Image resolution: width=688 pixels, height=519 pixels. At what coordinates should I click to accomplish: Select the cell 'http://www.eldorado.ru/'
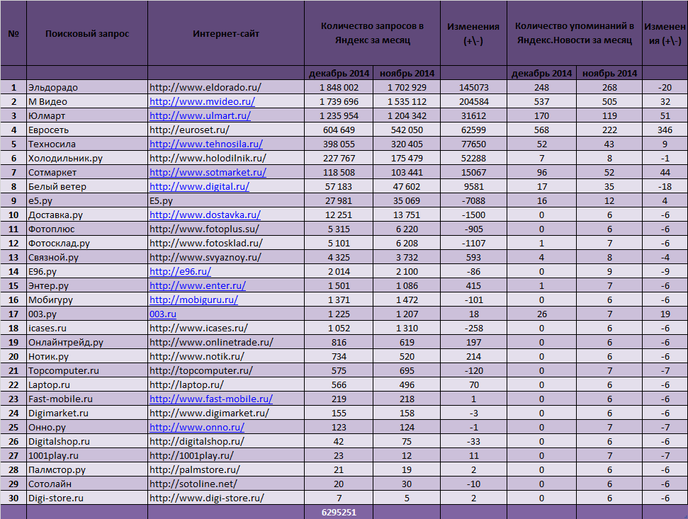(226, 87)
